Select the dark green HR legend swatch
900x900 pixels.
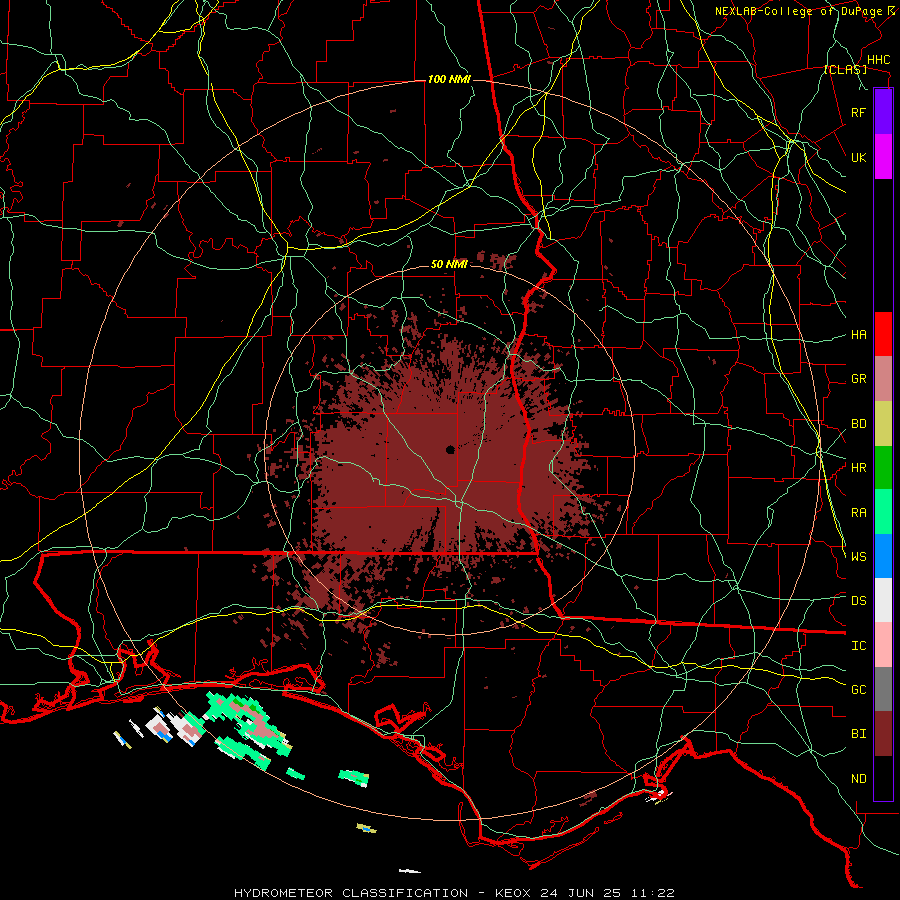pyautogui.click(x=883, y=468)
